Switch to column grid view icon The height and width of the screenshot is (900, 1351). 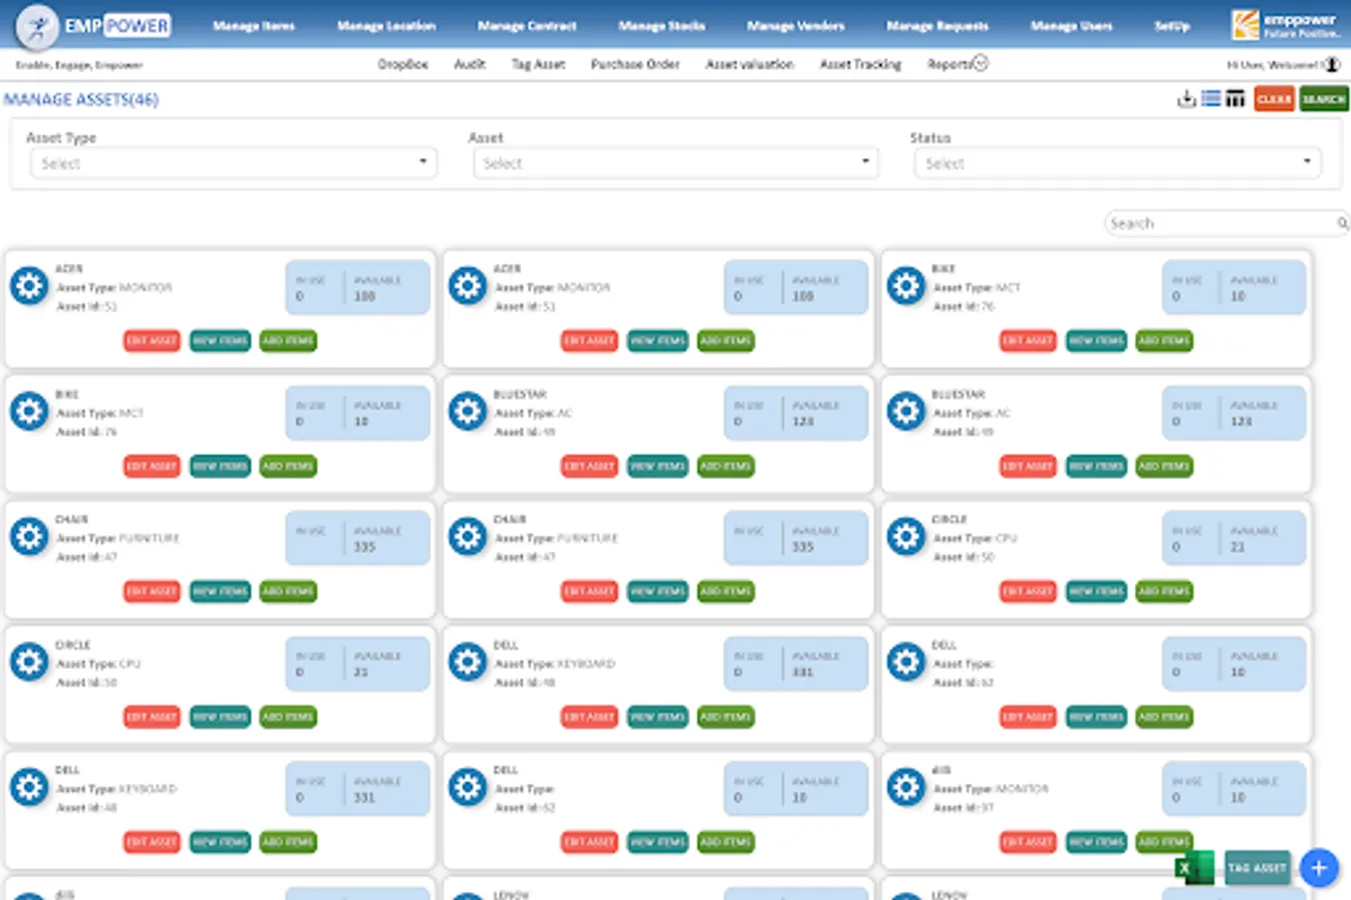tap(1235, 99)
